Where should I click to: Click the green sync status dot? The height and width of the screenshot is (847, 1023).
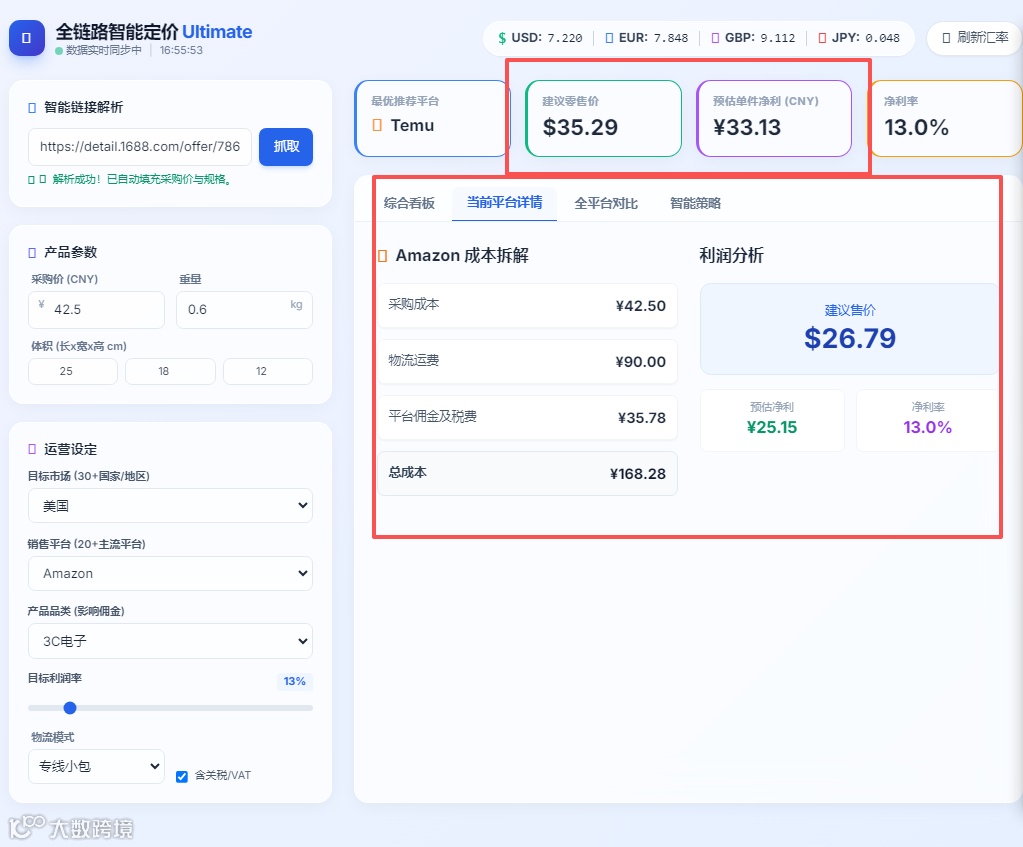click(59, 51)
